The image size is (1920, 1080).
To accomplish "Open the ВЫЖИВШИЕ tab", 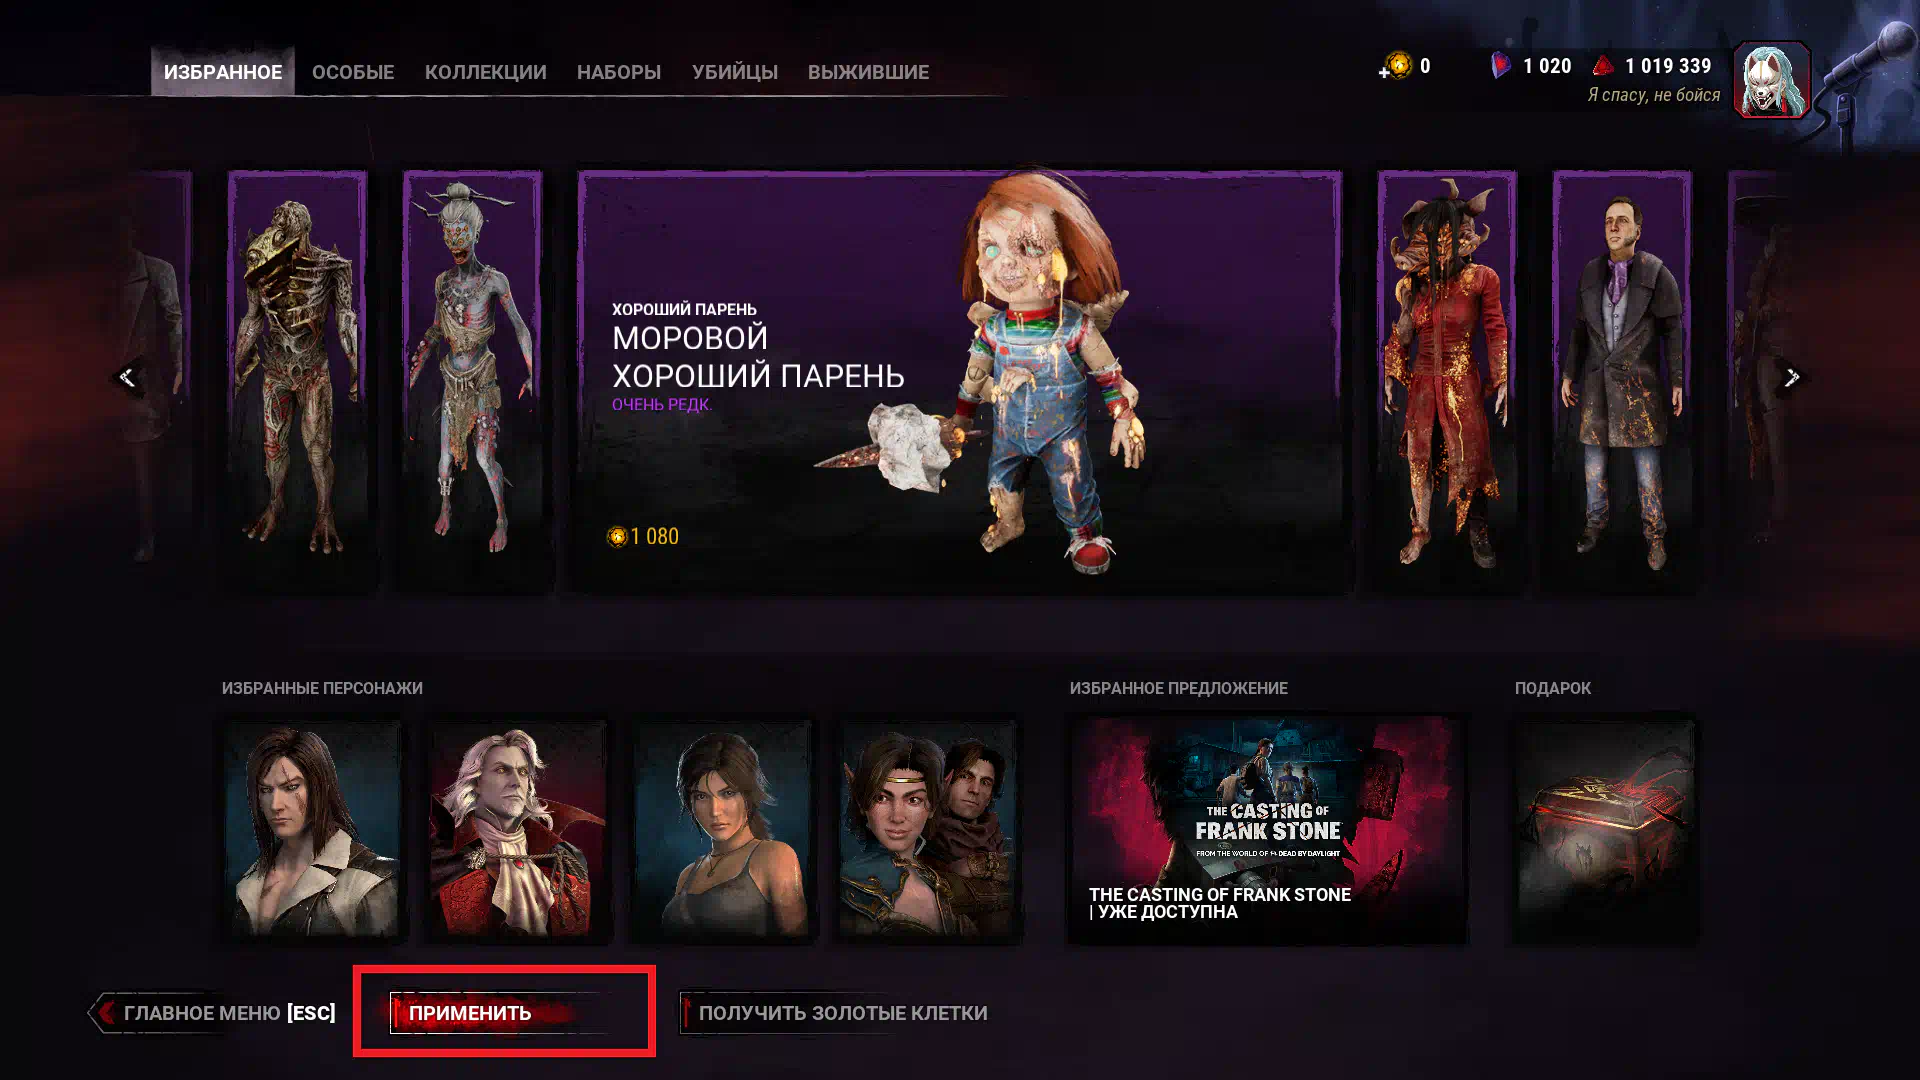I will click(x=868, y=72).
